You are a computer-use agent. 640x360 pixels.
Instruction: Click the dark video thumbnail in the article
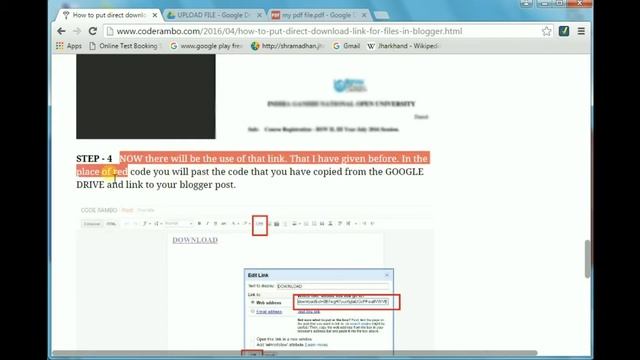(146, 96)
